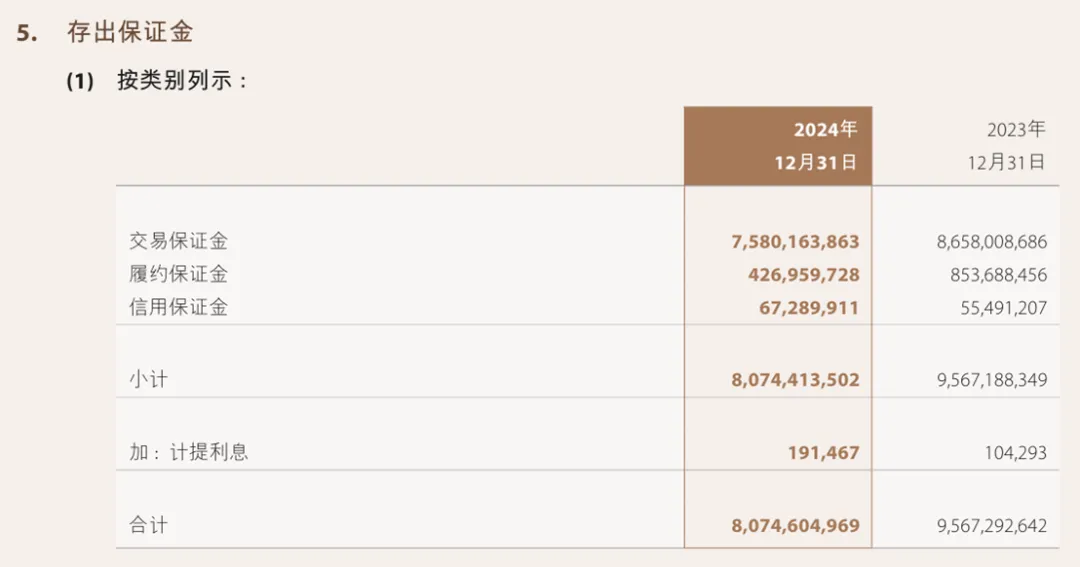Image resolution: width=1080 pixels, height=567 pixels.
Task: Click the 小计 row label
Action: click(x=148, y=380)
